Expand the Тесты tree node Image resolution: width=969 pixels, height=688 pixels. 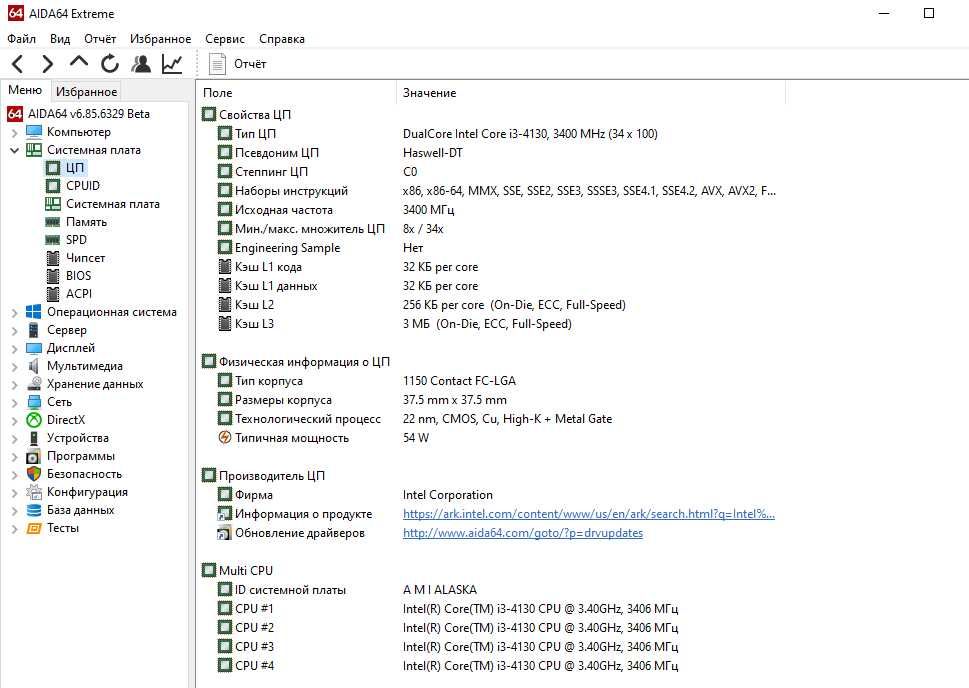coord(14,529)
